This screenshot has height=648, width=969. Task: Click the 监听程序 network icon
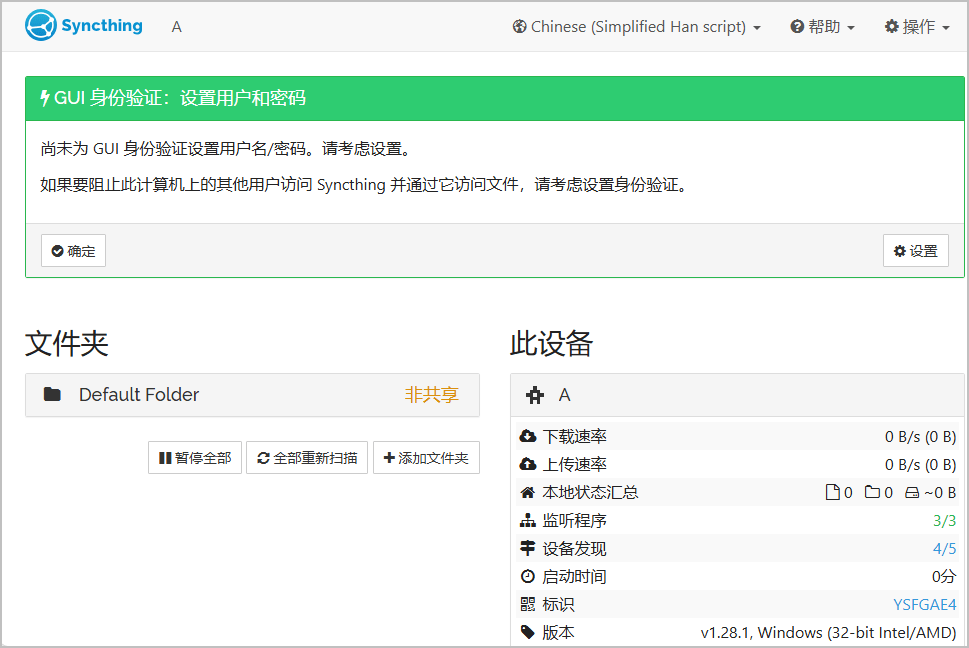528,520
